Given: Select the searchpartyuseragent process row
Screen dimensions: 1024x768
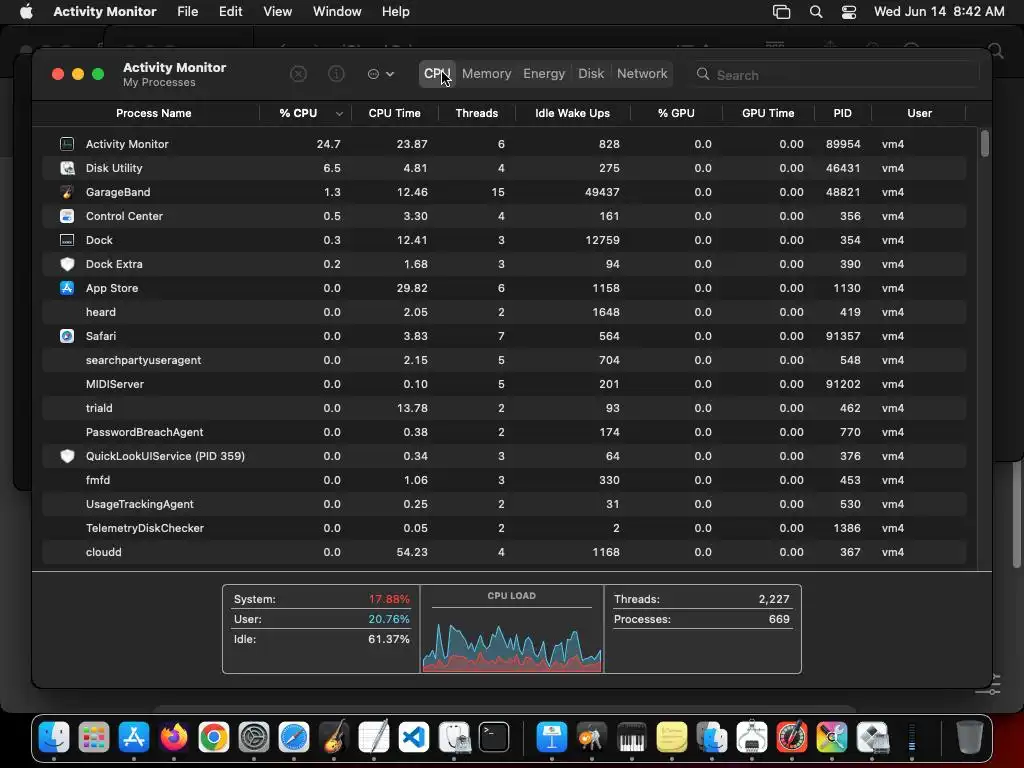Looking at the screenshot, I should click(504, 360).
